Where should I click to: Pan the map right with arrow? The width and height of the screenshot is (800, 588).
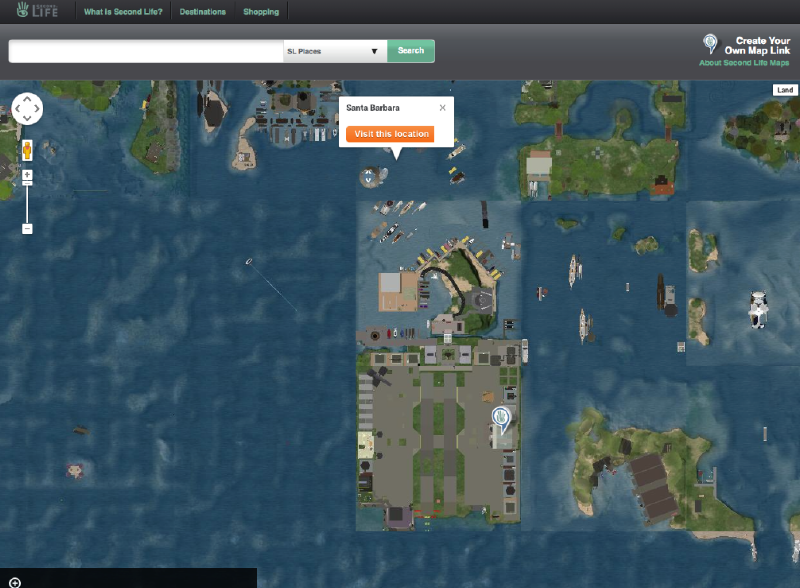tap(38, 108)
